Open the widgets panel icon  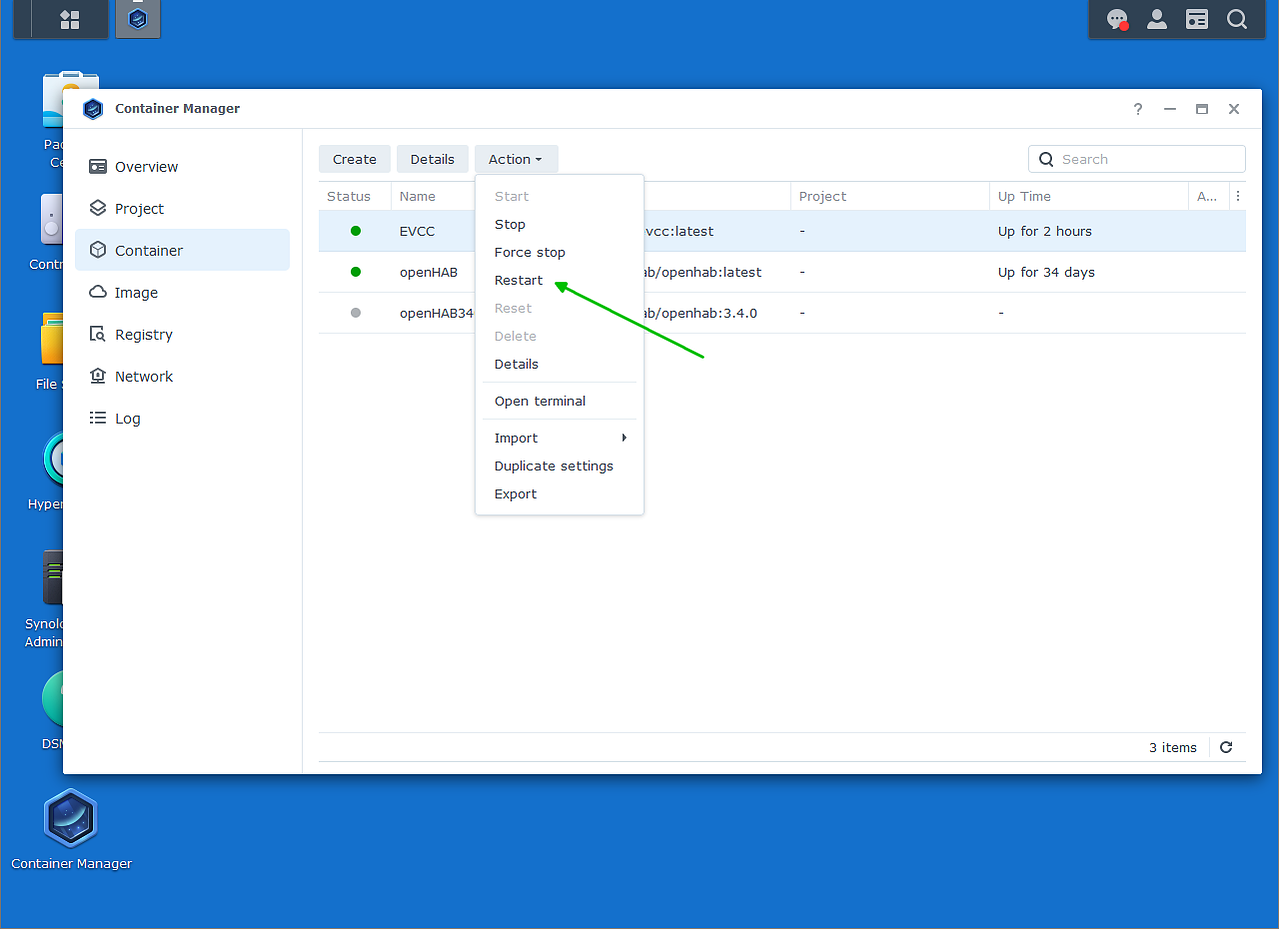coord(1197,19)
